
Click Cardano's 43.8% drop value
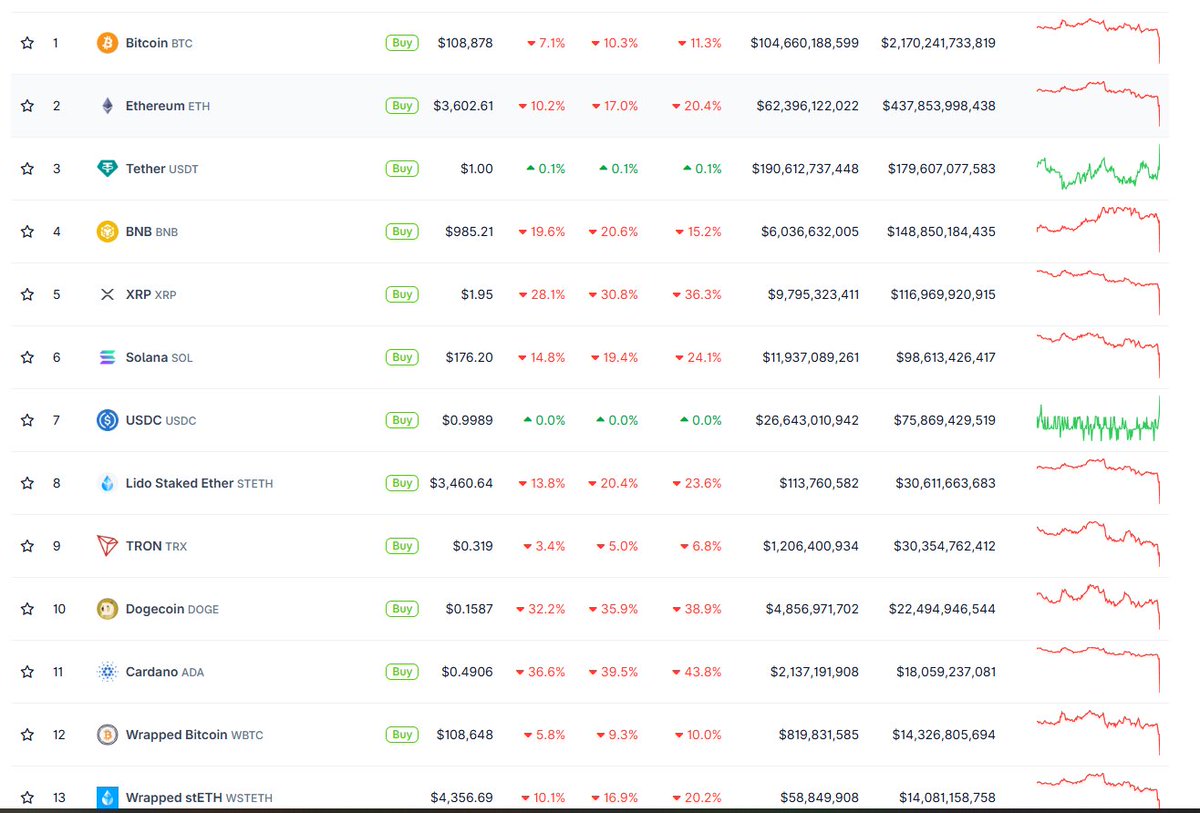tap(699, 672)
